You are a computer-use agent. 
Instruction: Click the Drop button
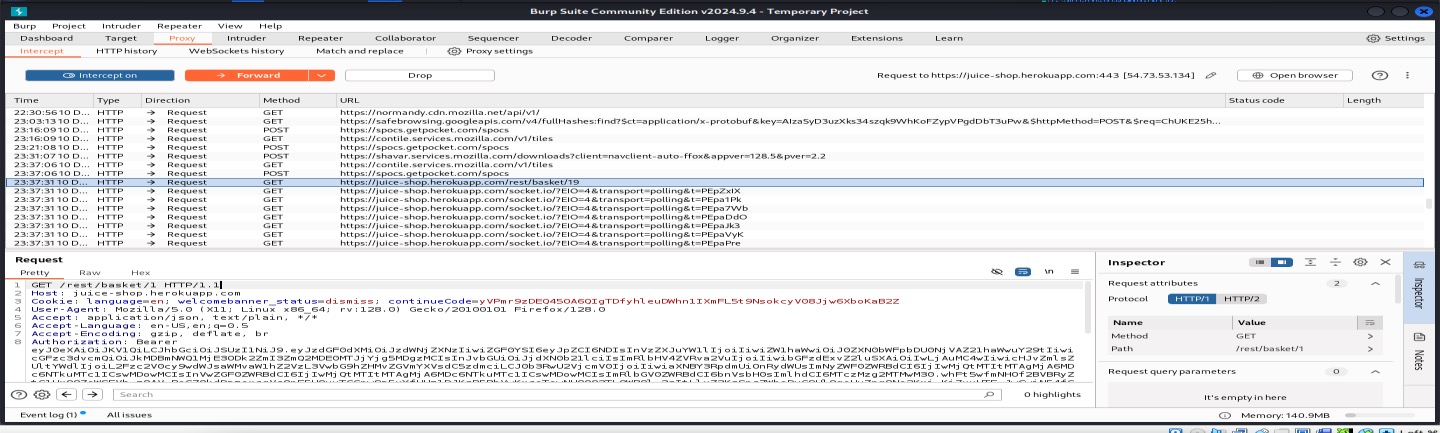pos(420,75)
